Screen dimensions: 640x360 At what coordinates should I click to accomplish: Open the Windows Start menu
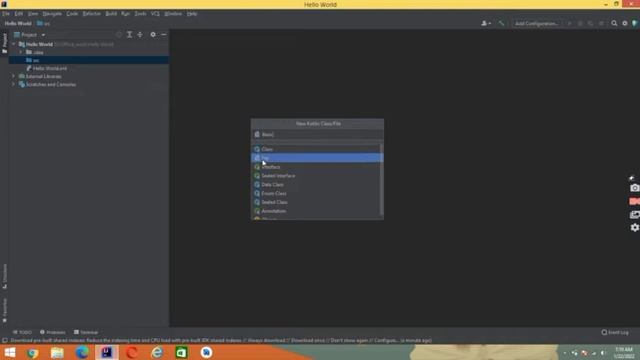point(9,352)
